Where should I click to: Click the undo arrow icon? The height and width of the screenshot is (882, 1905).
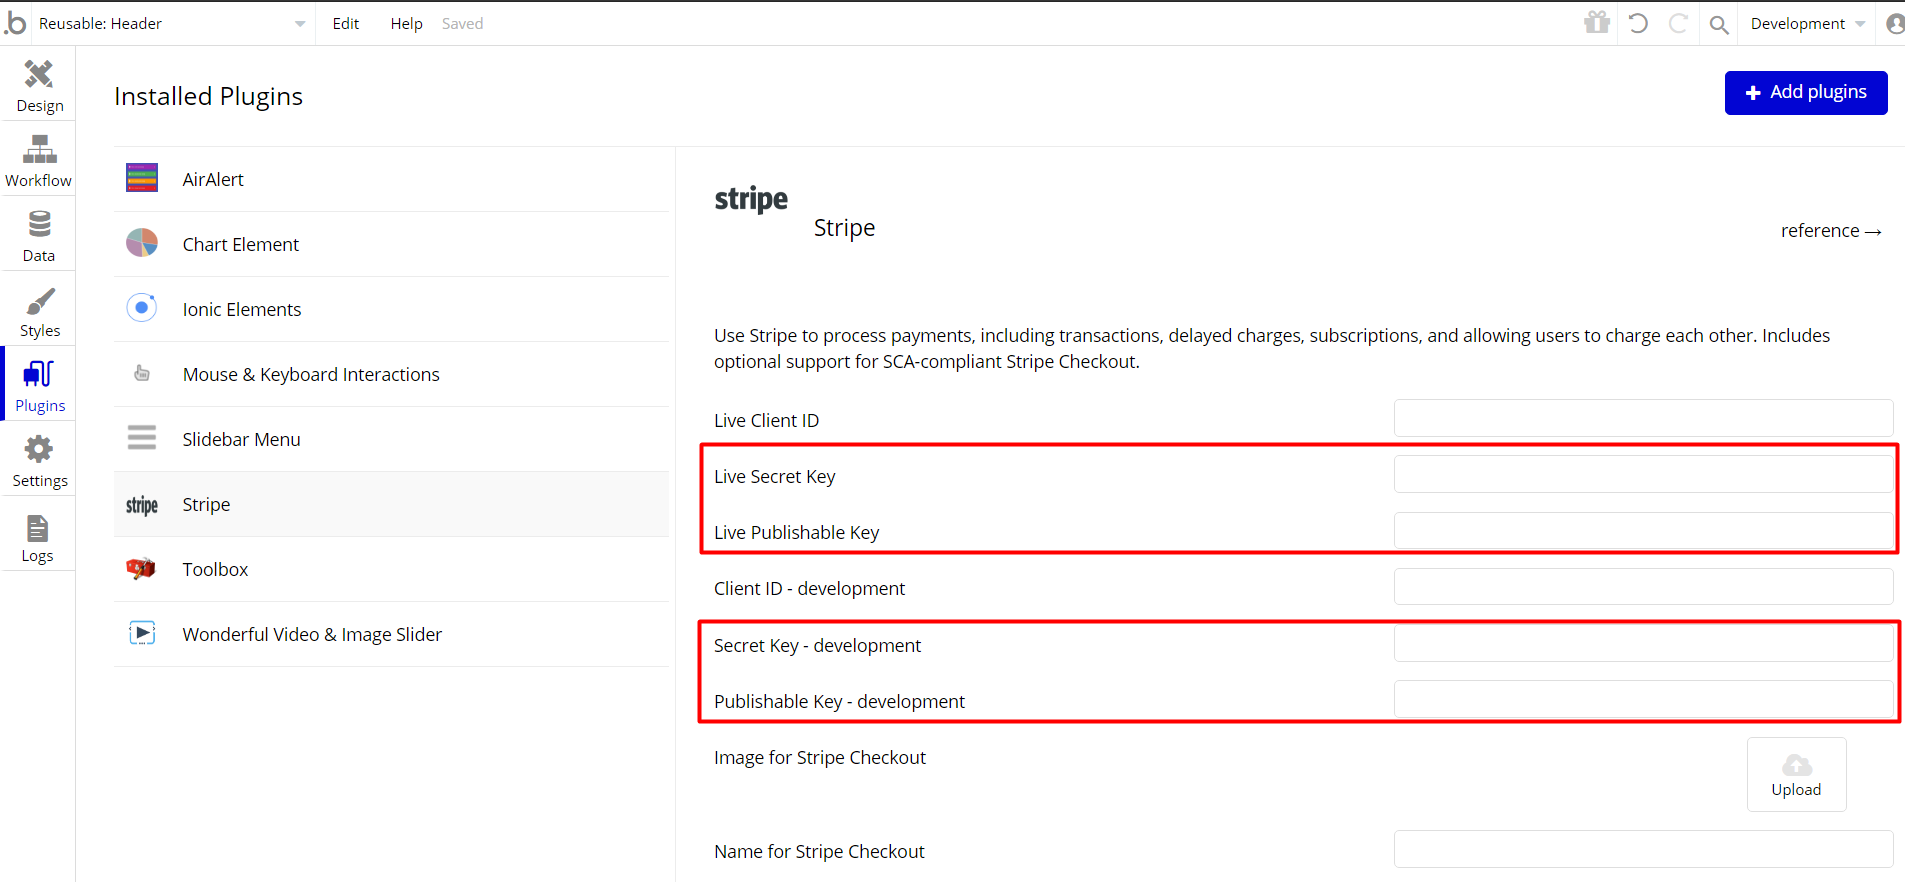(x=1638, y=23)
